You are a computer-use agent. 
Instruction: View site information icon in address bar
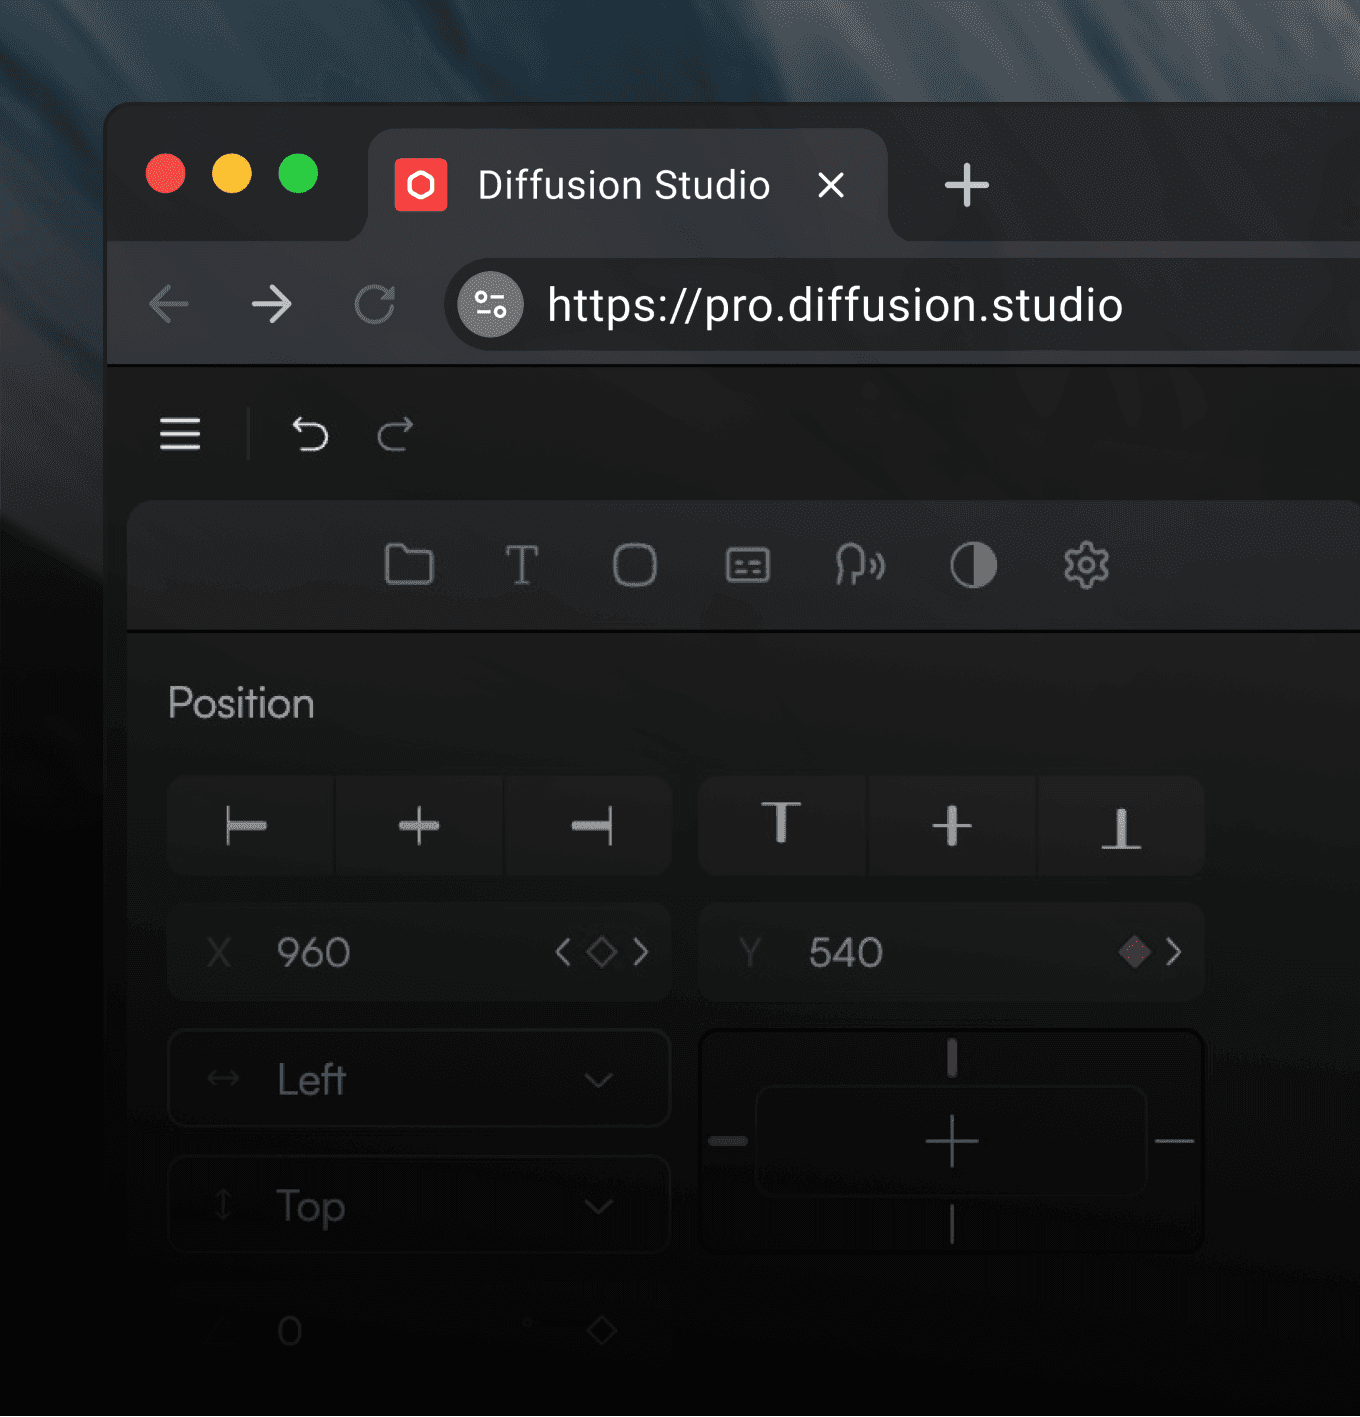(x=490, y=304)
